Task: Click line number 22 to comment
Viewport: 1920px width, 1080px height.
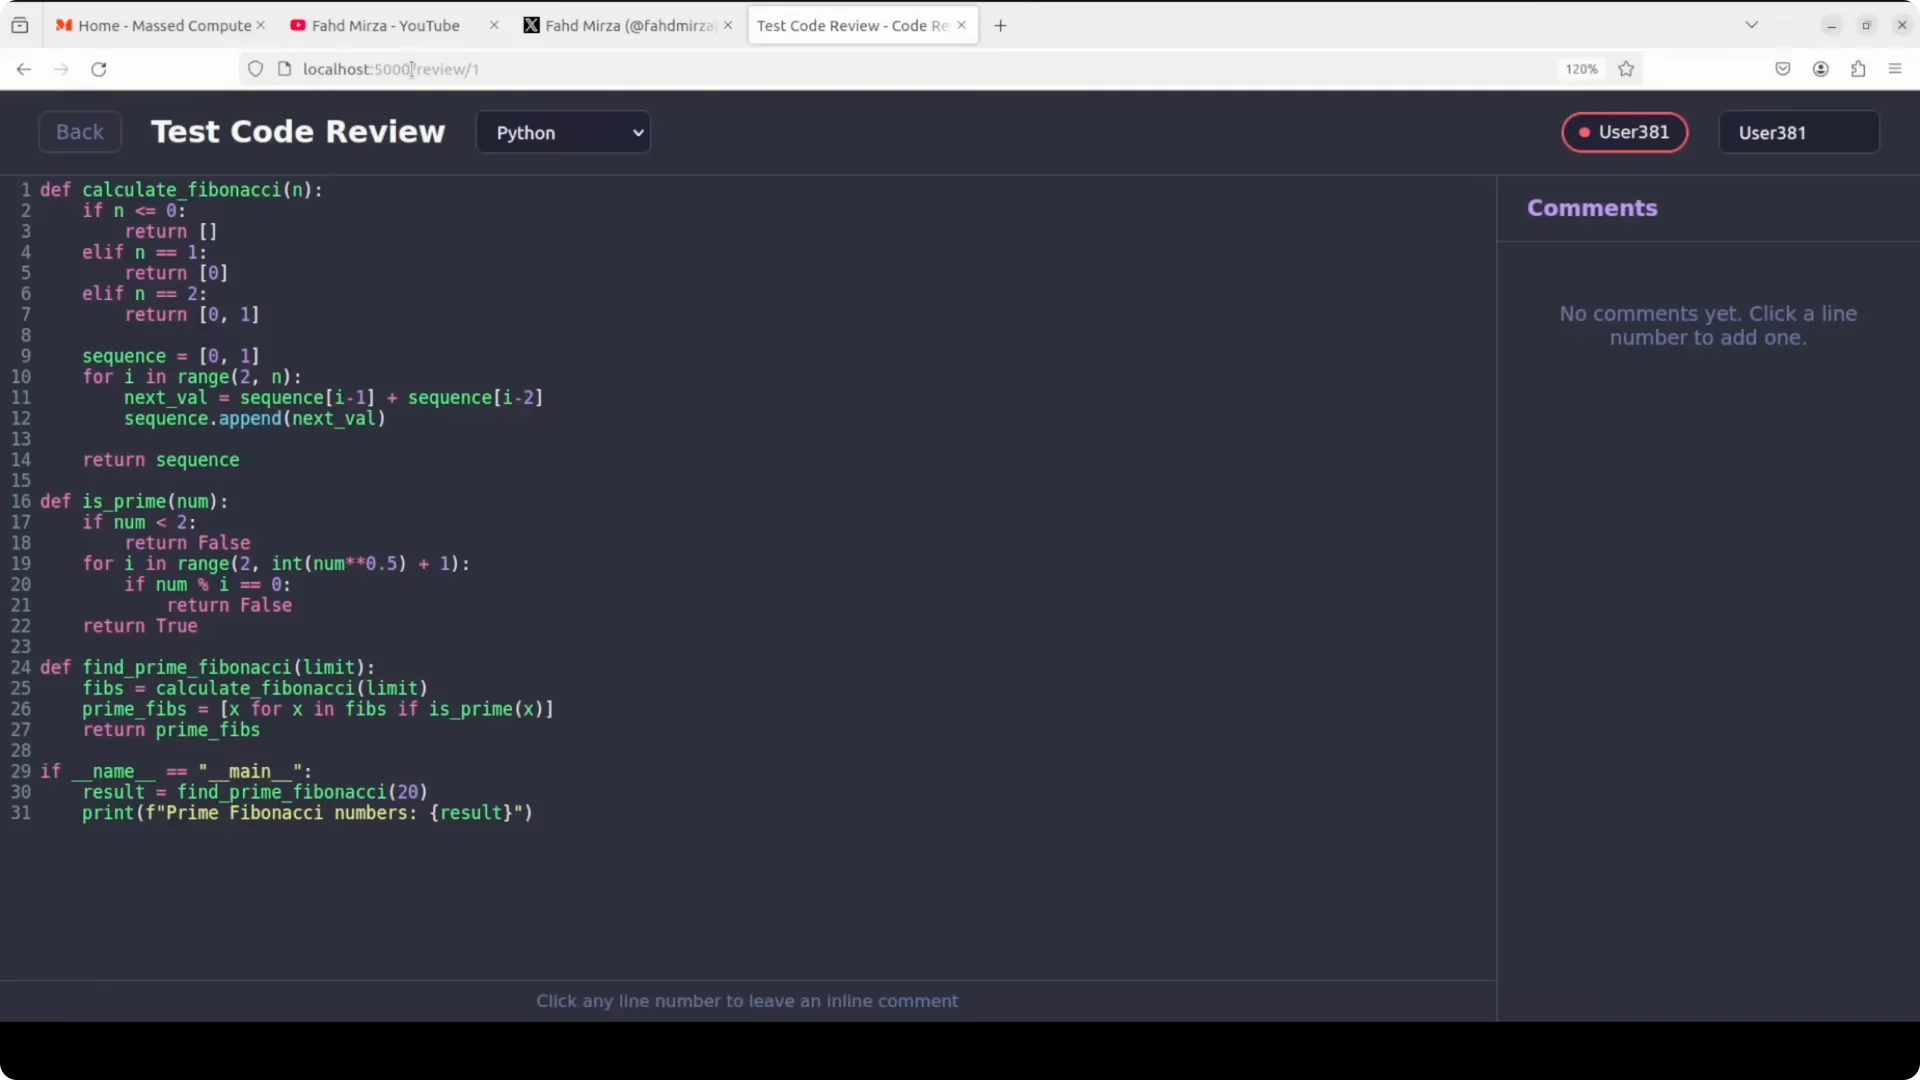Action: pos(21,626)
